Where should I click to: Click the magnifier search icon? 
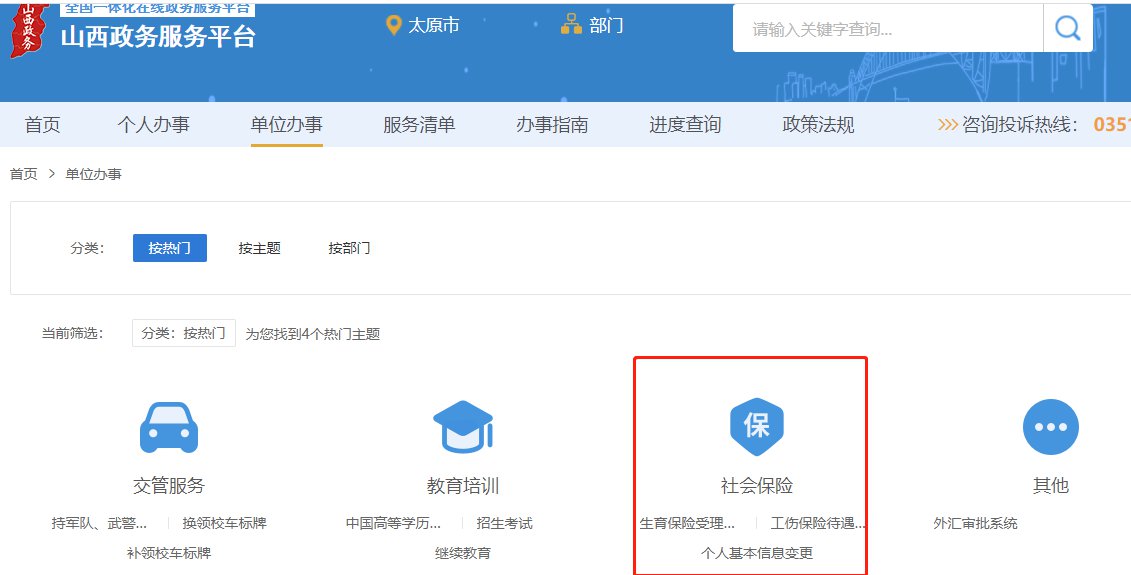1067,28
